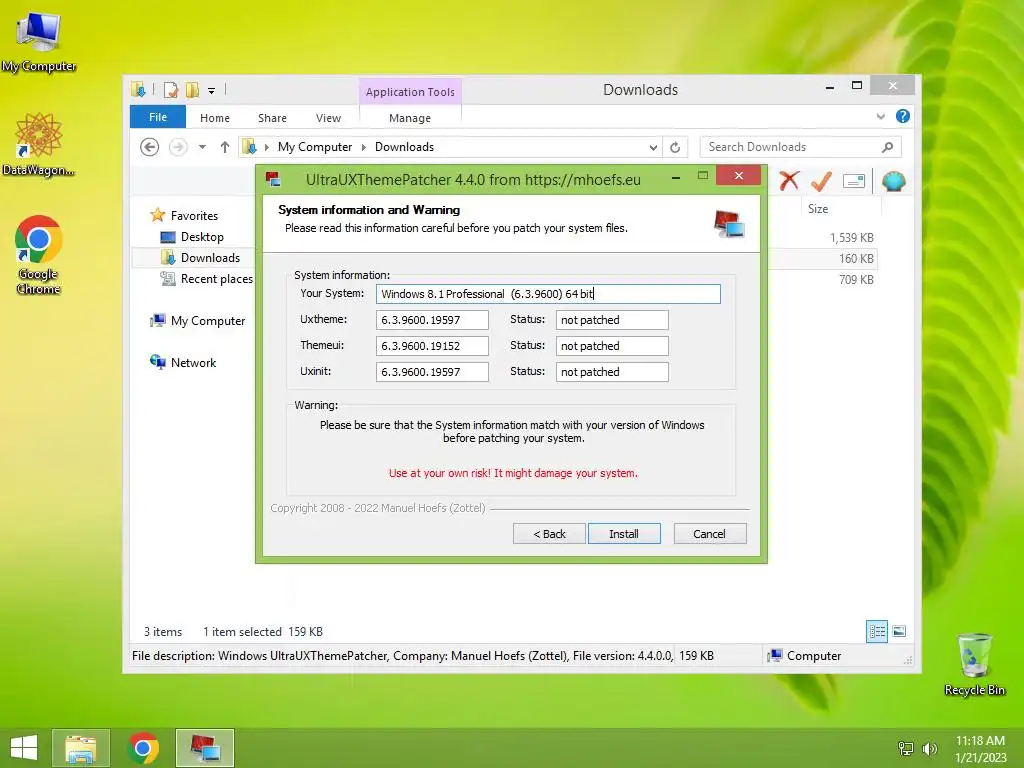
Task: Expand the ribbon with the chevron
Action: [880, 117]
